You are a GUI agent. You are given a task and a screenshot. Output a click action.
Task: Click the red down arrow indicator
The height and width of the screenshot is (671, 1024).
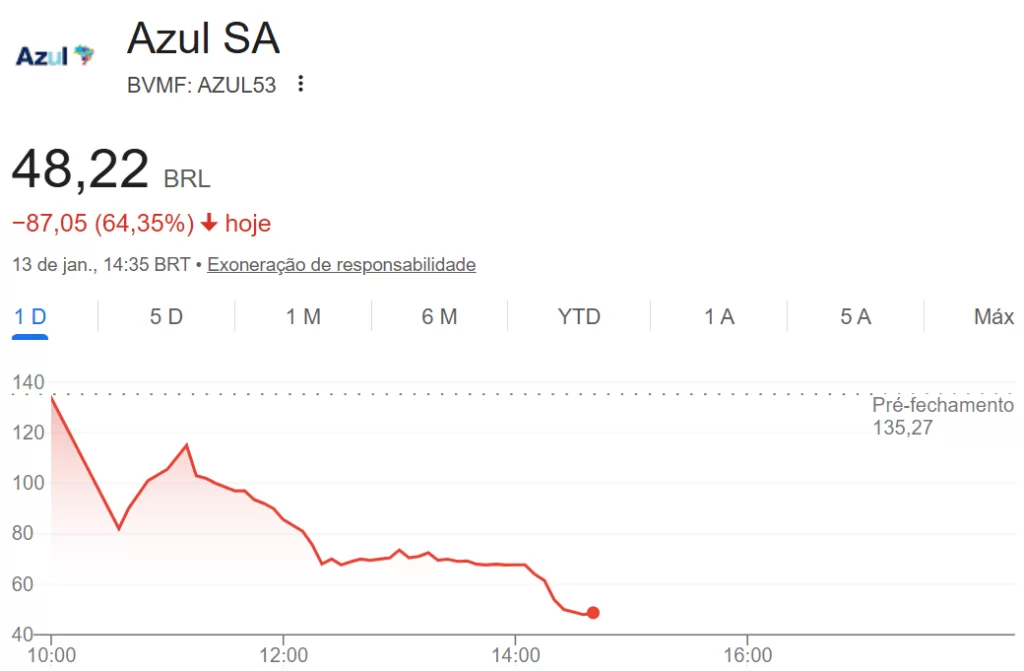(x=209, y=223)
